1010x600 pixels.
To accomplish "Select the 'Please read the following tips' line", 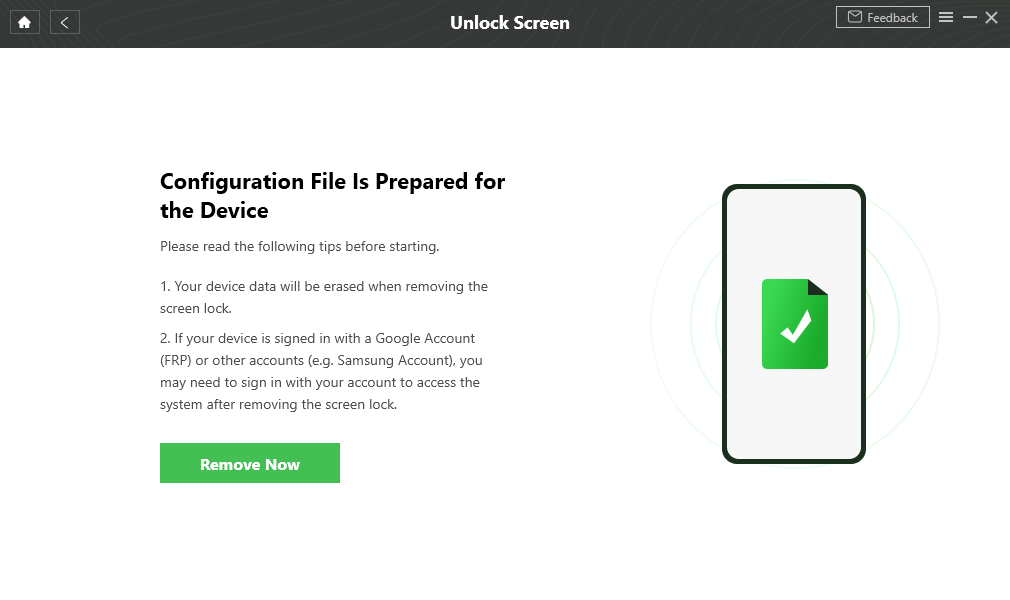I will [x=300, y=246].
